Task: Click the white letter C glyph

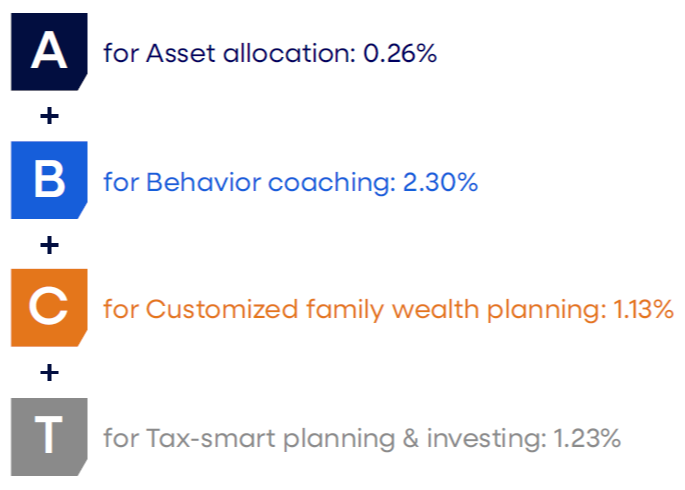Action: (48, 306)
